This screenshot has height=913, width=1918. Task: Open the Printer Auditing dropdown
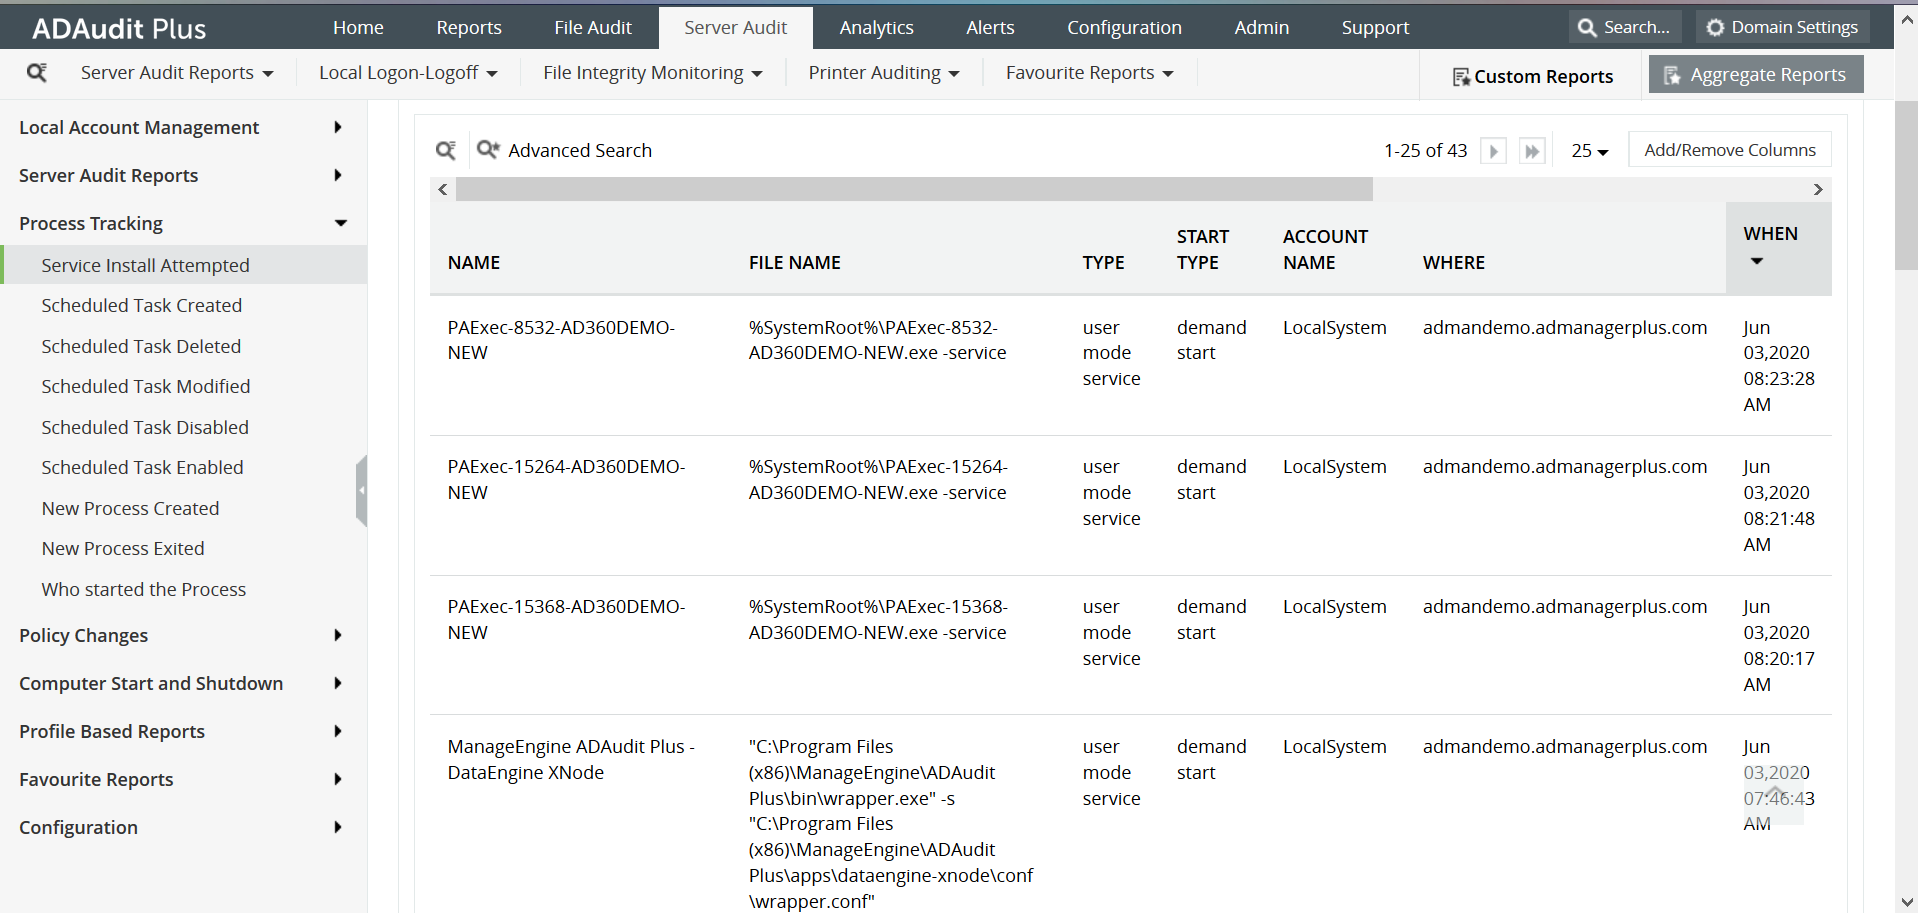click(883, 72)
